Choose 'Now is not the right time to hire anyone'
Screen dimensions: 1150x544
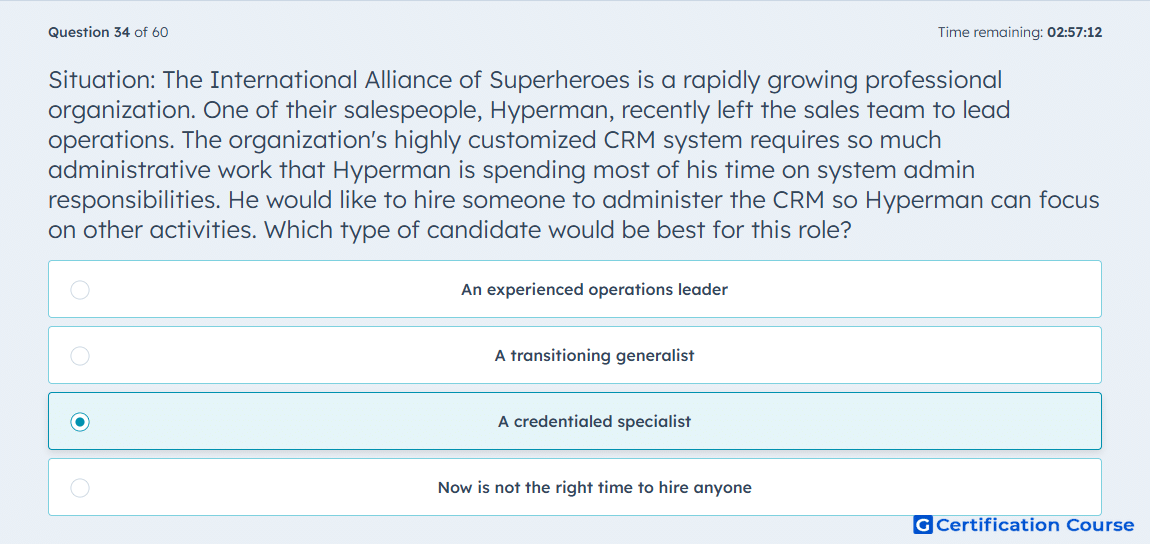[x=575, y=487]
